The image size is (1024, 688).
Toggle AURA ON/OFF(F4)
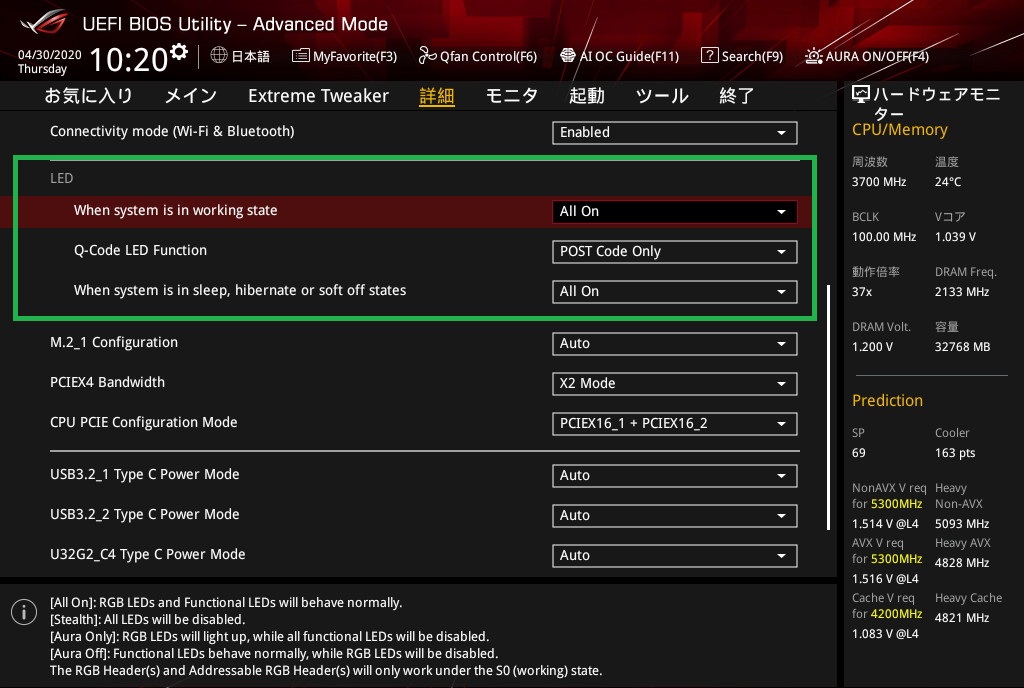tap(867, 56)
